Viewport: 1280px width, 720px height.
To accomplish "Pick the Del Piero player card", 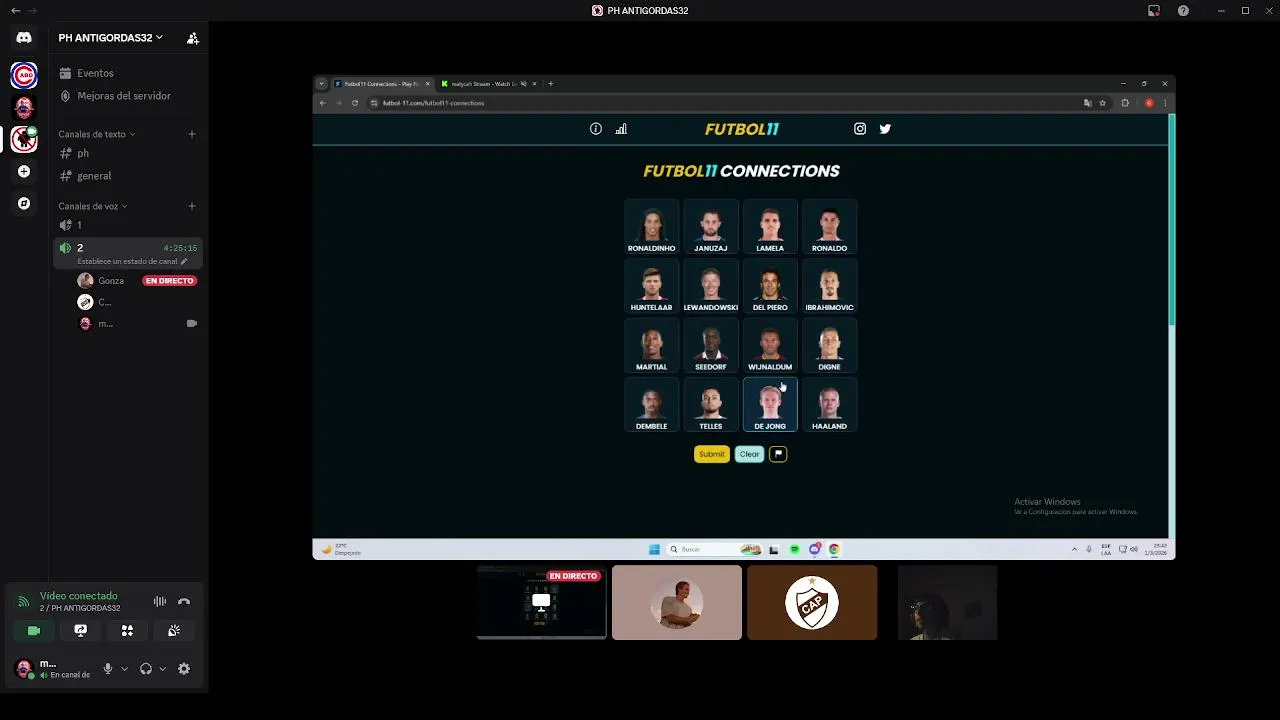I will 770,286.
